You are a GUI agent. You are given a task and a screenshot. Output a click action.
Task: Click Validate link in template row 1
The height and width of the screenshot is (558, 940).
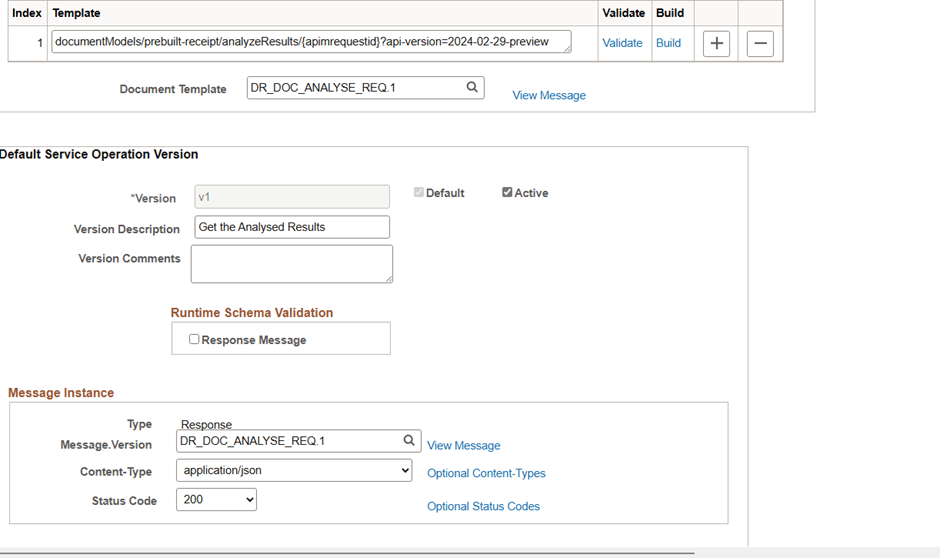[x=622, y=43]
